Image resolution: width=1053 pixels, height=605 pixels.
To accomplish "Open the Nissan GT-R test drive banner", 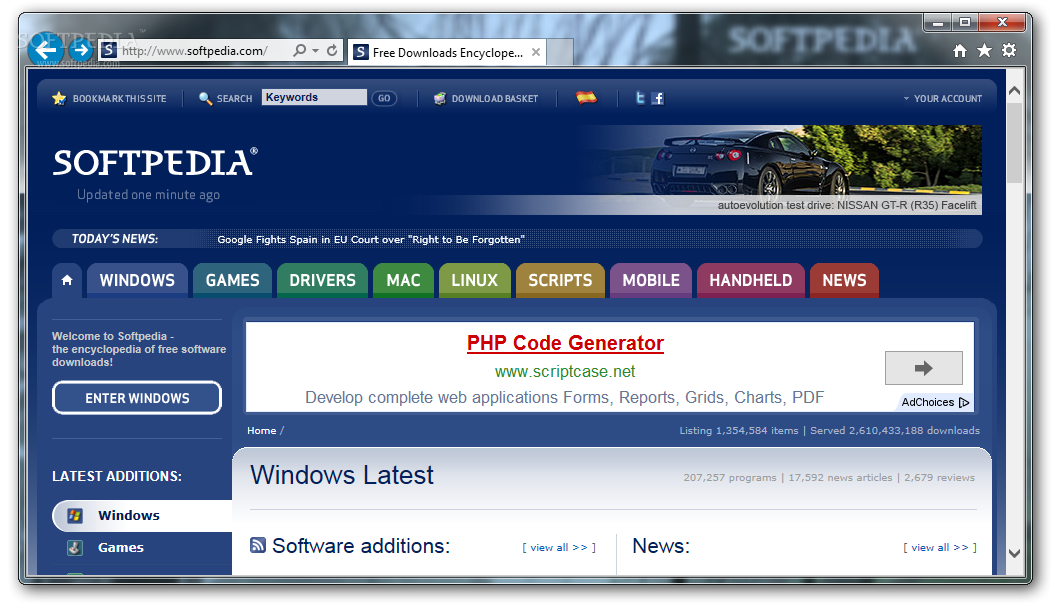I will click(x=779, y=170).
